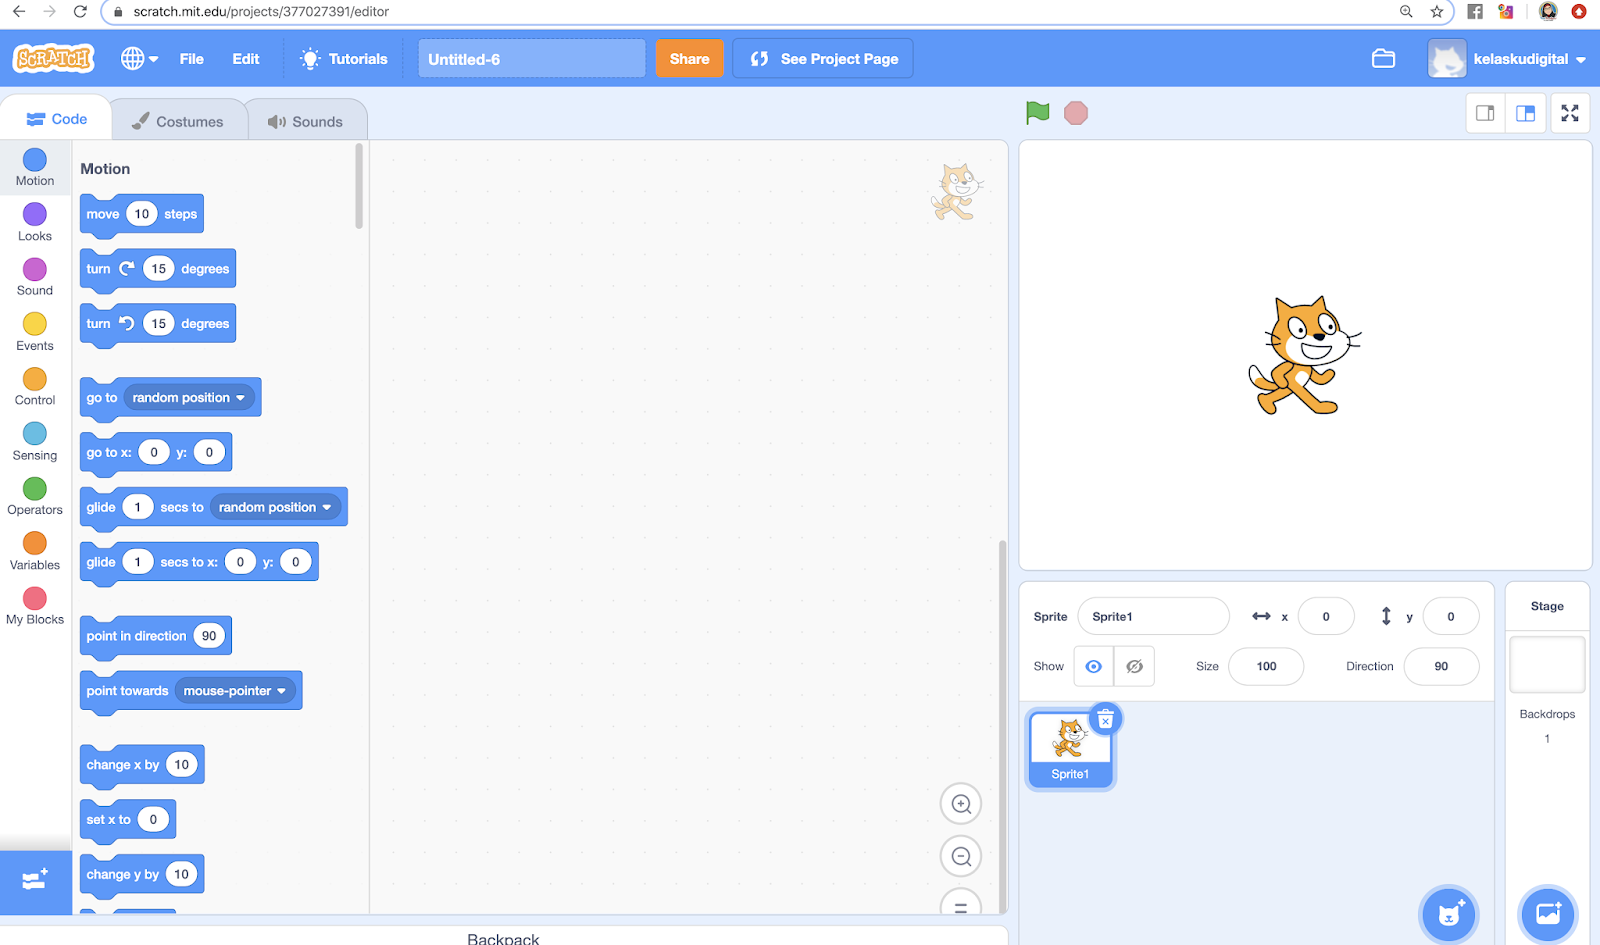Select the Sound block category
1600x945 pixels.
click(x=35, y=277)
